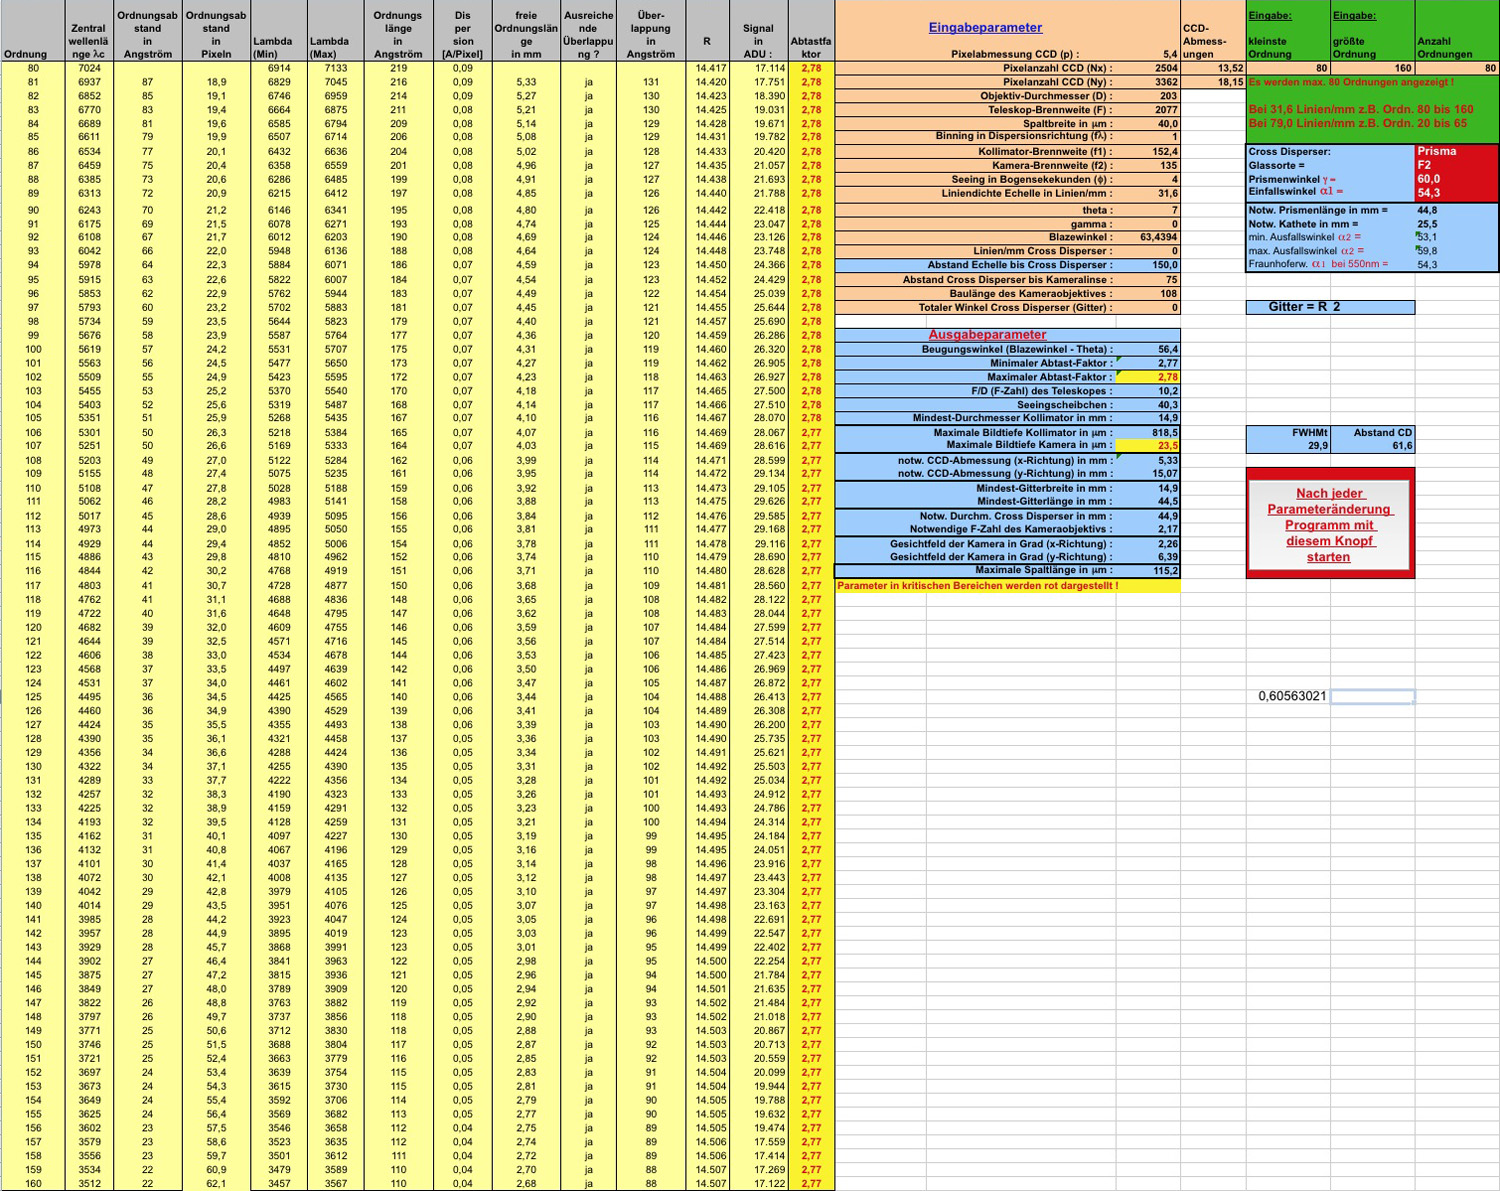
Task: Select the Cross Disperser 'Prisma' cell
Action: coord(1456,151)
